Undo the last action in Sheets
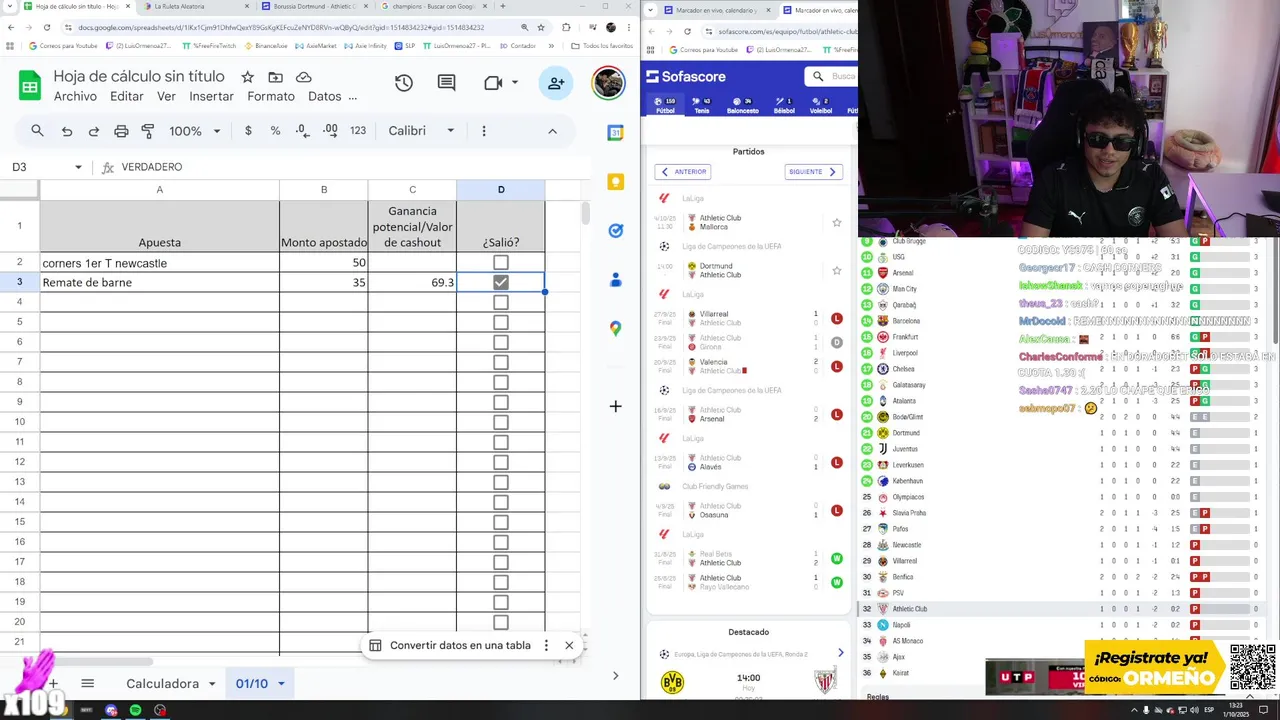 [x=67, y=131]
